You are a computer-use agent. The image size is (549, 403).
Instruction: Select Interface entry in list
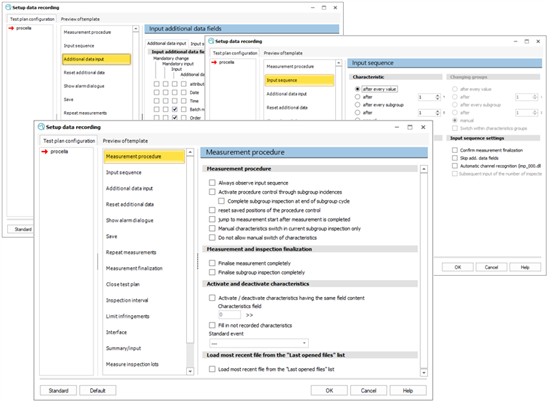click(x=116, y=332)
